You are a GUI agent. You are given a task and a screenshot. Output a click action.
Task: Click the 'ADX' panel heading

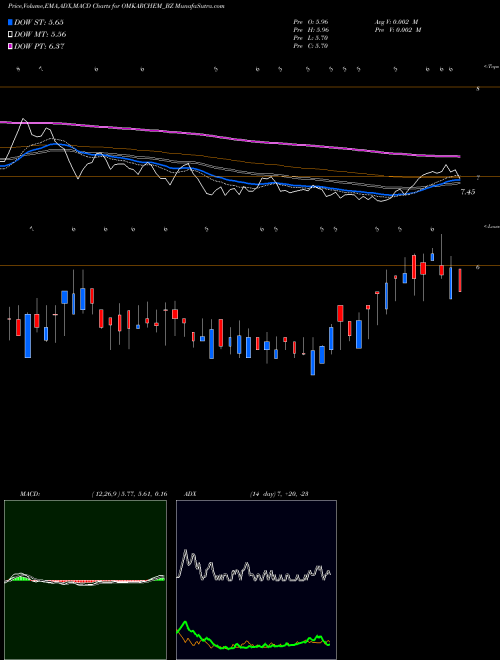coord(190,494)
